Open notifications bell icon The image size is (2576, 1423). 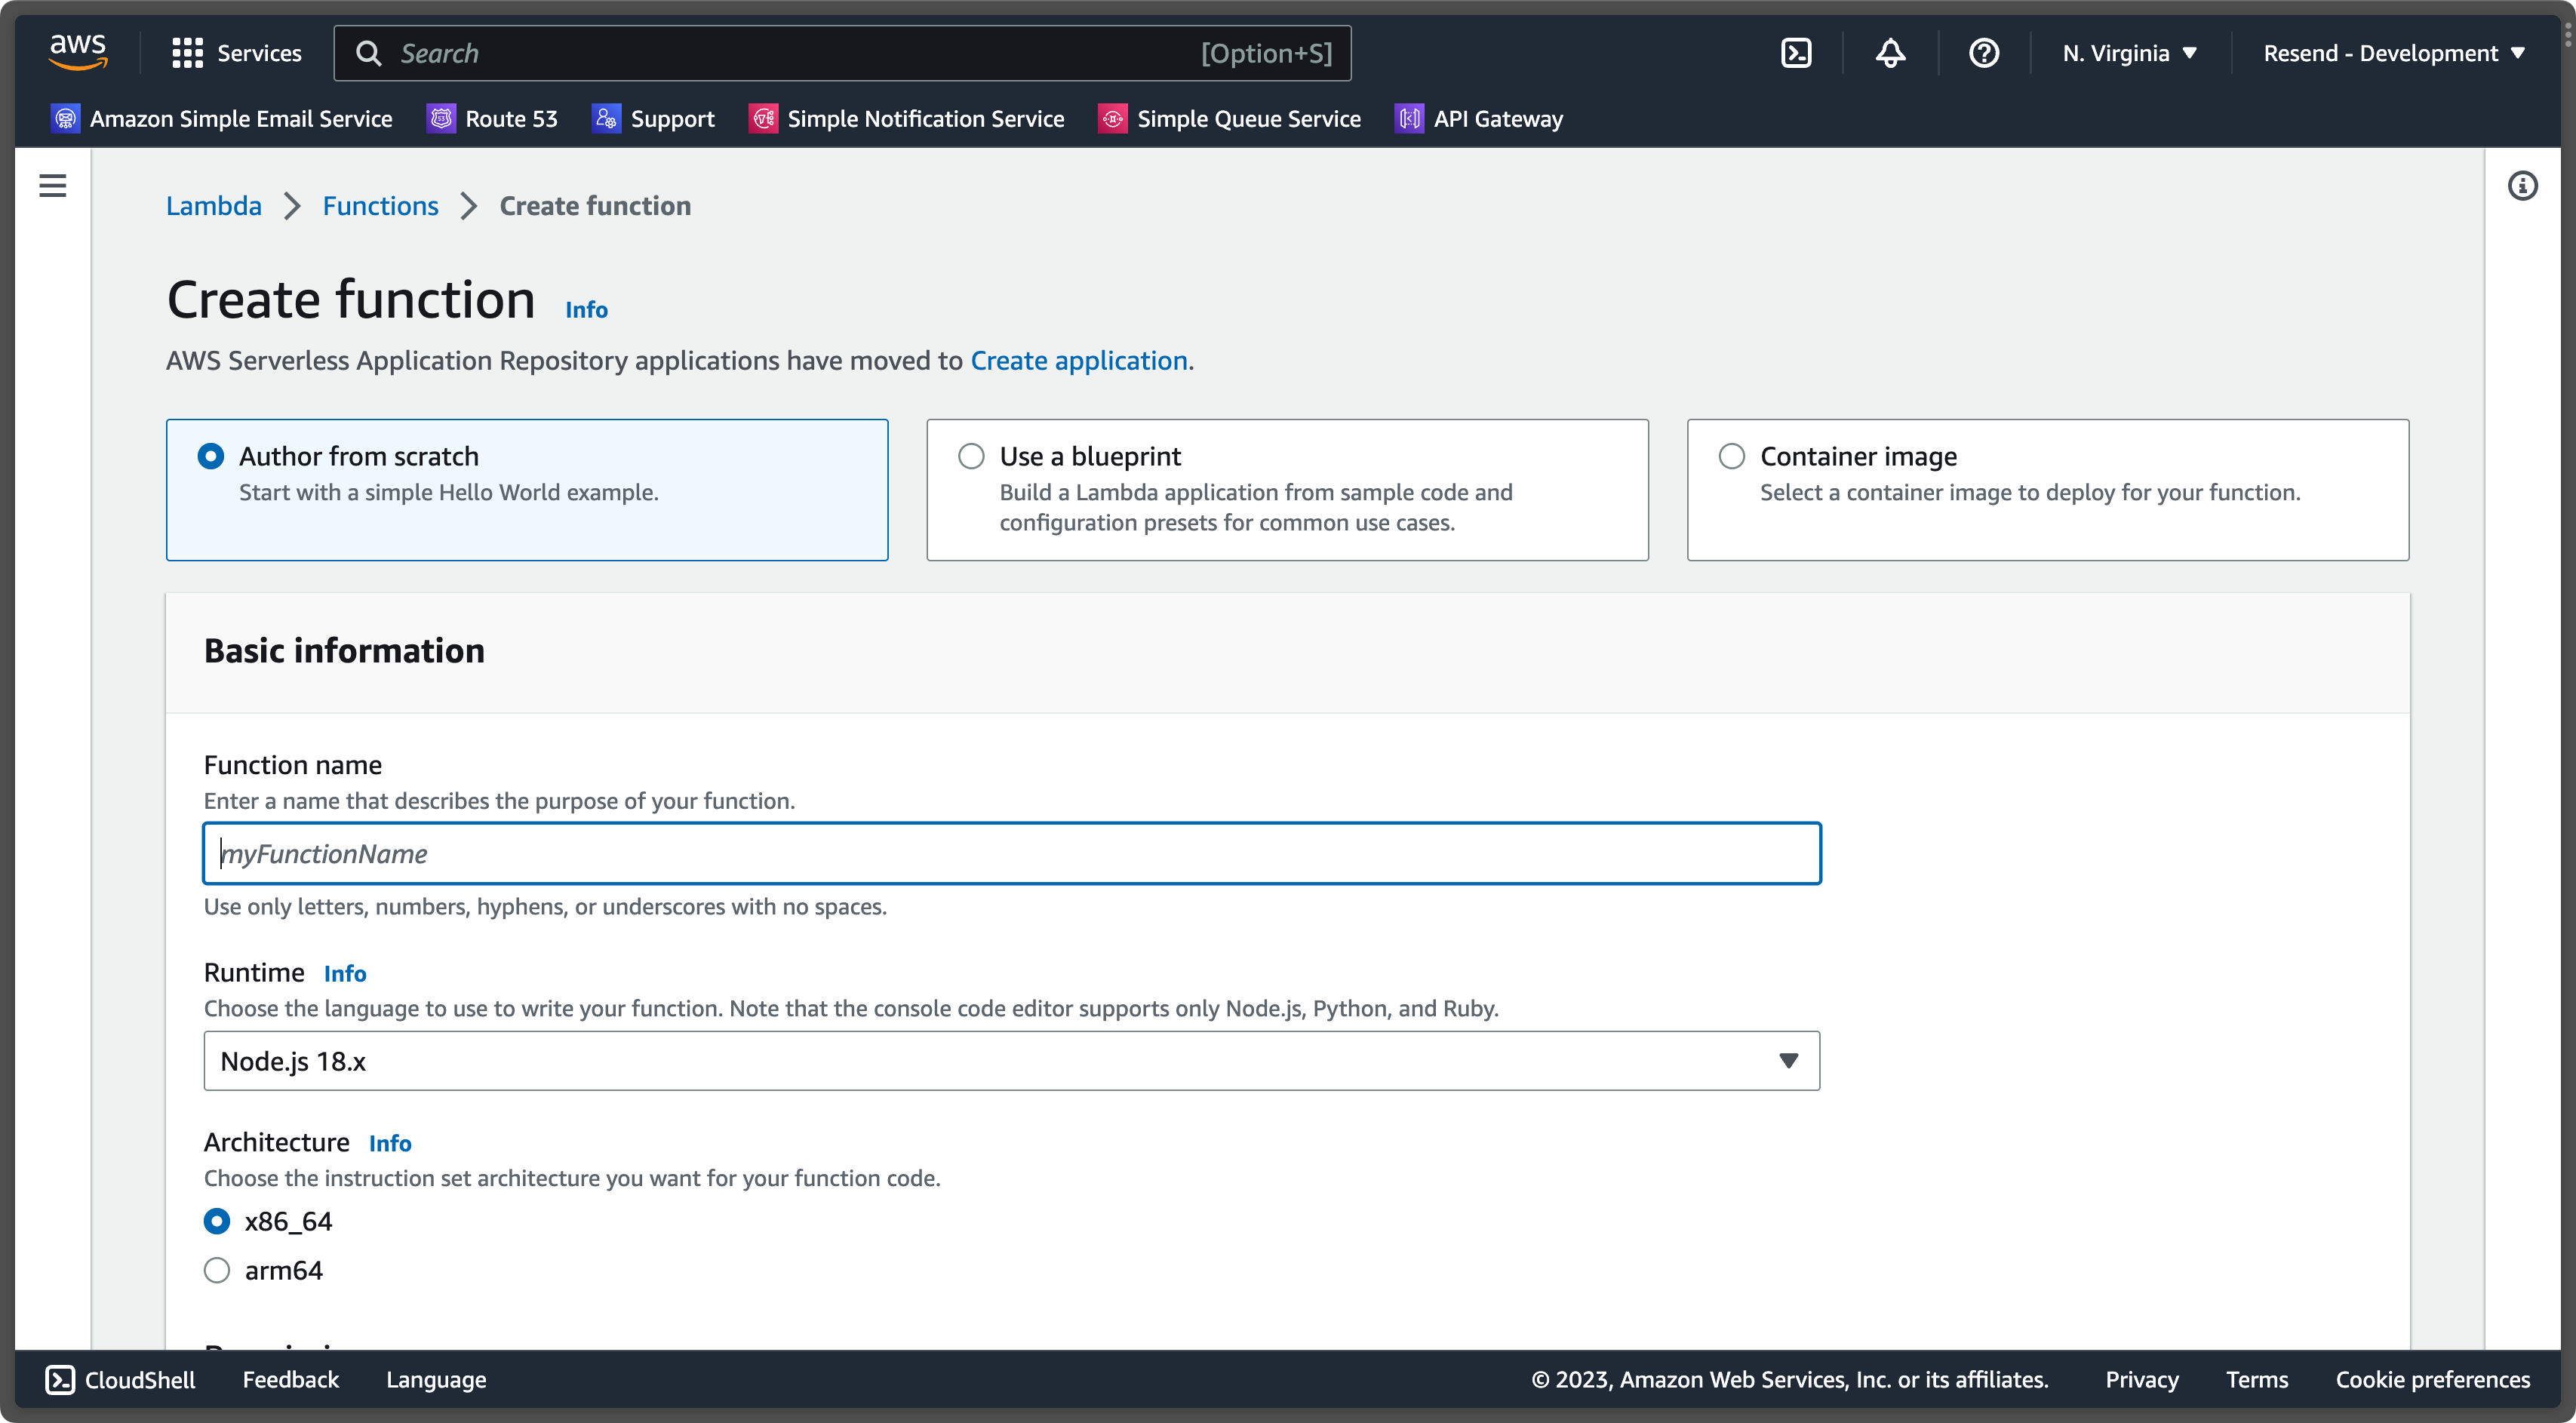[1890, 53]
